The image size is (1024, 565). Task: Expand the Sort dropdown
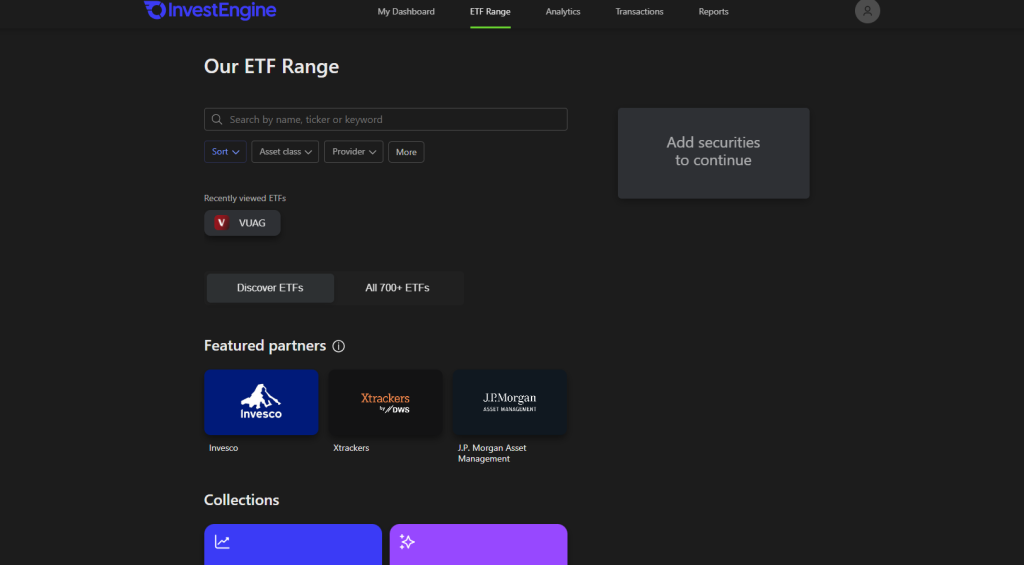225,152
